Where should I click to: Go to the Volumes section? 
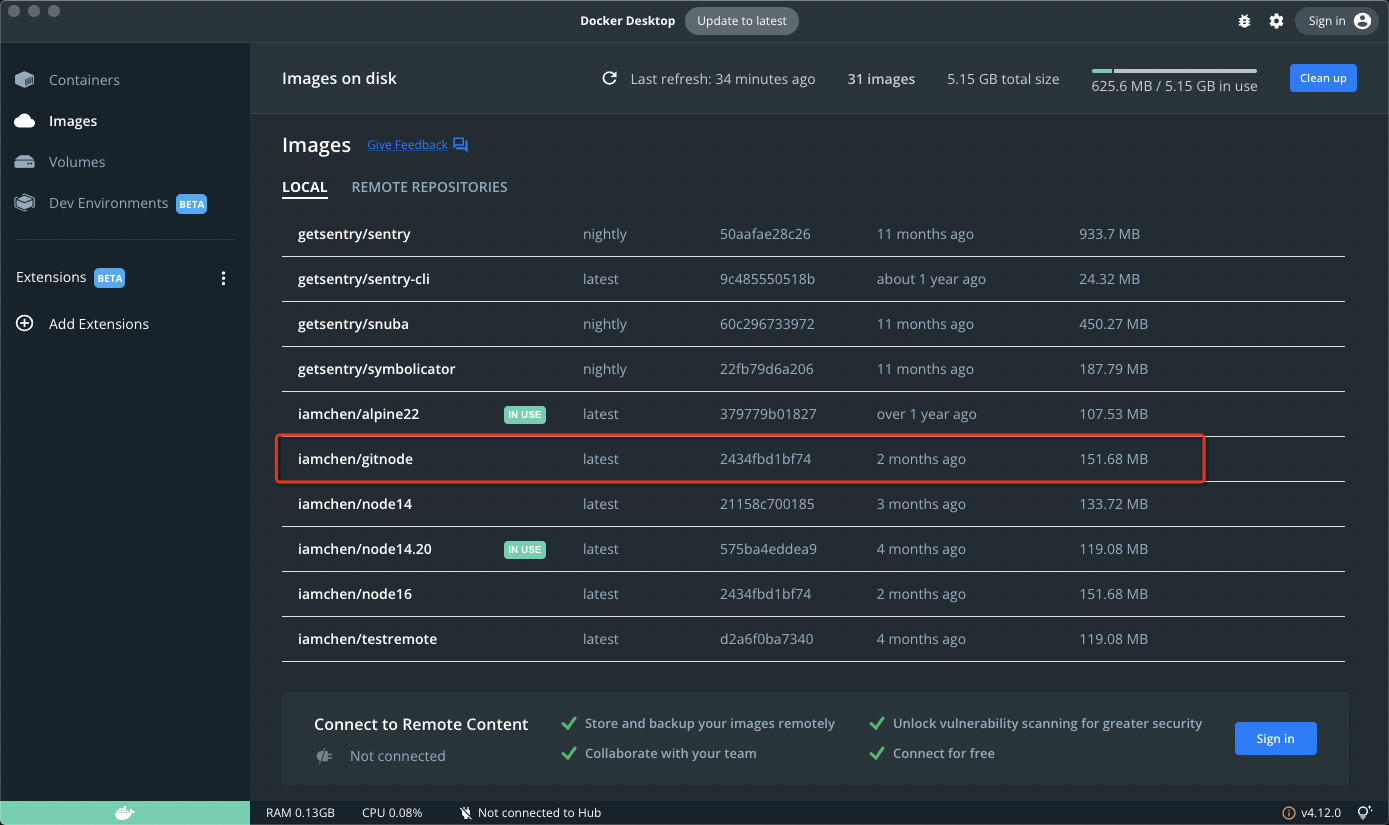(77, 162)
